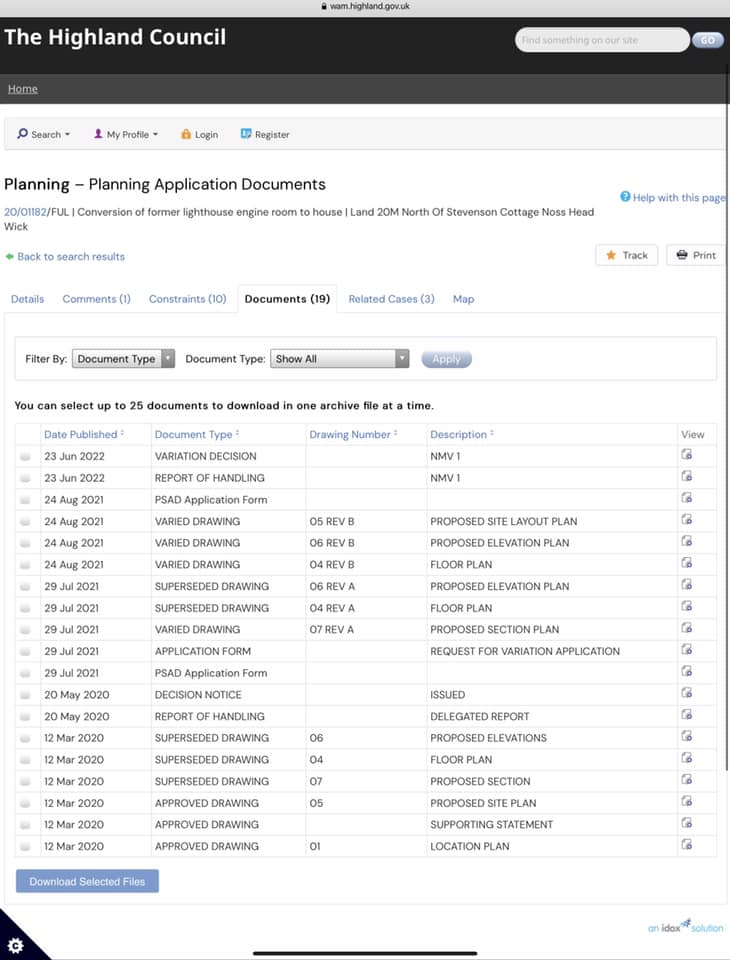This screenshot has height=960, width=730.
Task: Open the LOCATION PLAN drawing 01 document
Action: [x=687, y=845]
